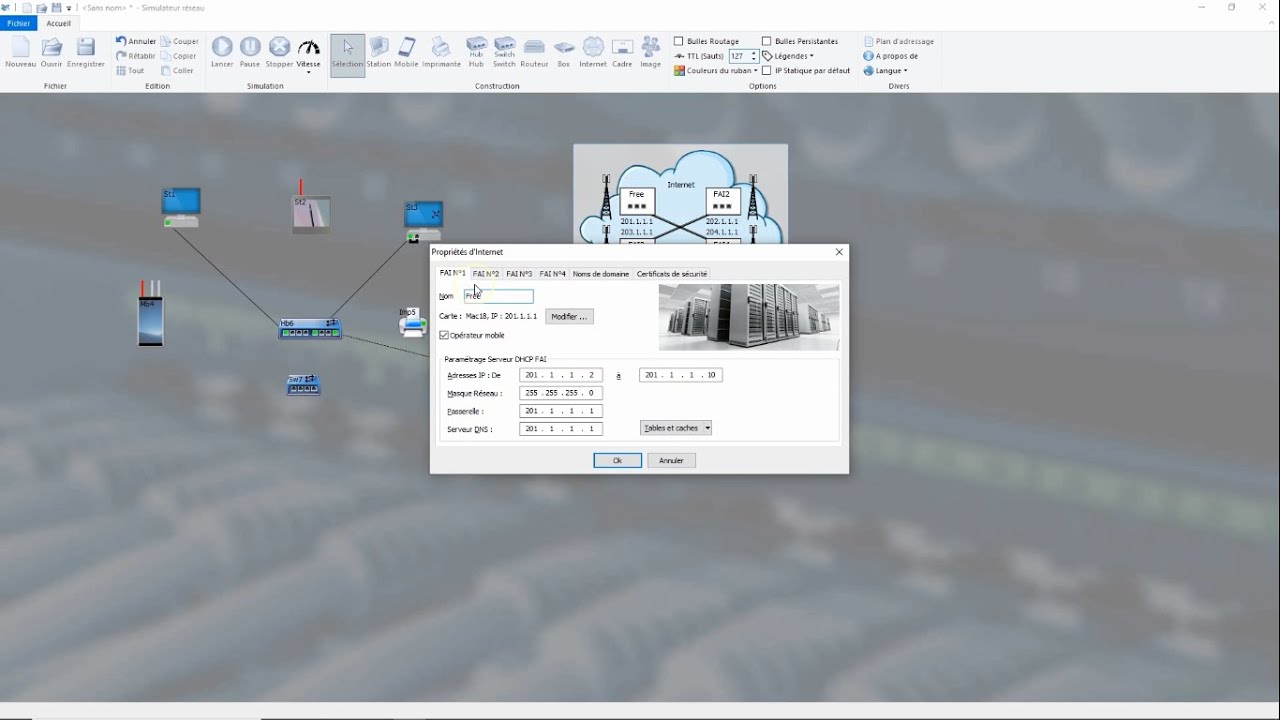Image resolution: width=1280 pixels, height=720 pixels.
Task: Start simulation with Lancer
Action: pyautogui.click(x=222, y=53)
